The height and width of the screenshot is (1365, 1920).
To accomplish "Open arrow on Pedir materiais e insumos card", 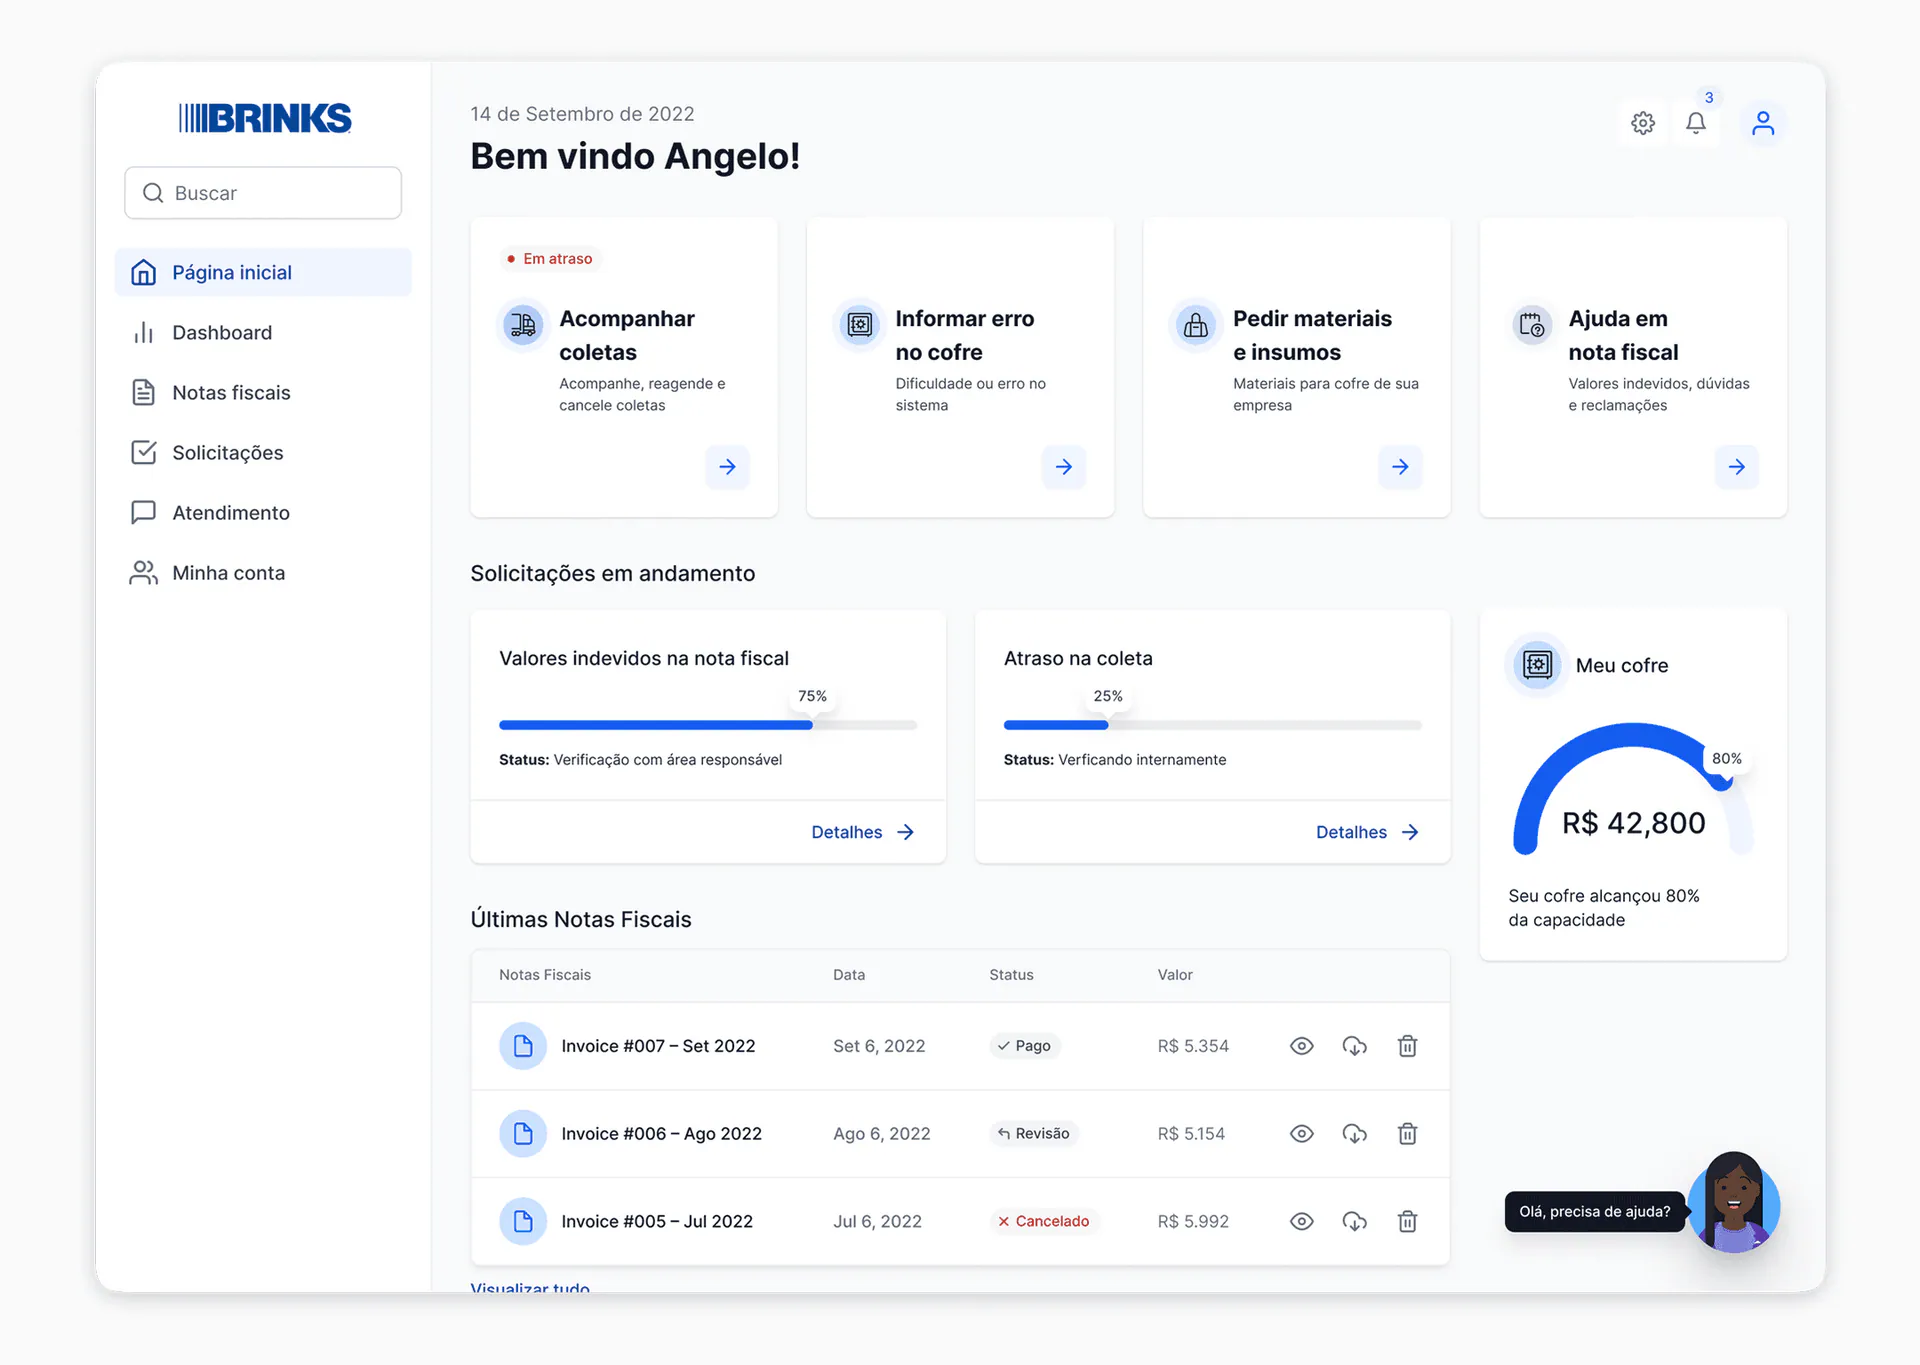I will (1400, 467).
